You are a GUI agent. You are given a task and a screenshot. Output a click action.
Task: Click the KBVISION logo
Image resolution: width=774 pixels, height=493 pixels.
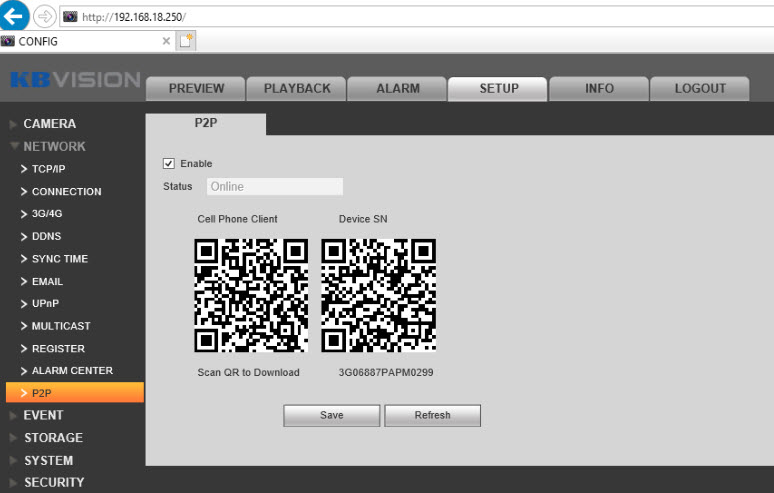(x=73, y=81)
